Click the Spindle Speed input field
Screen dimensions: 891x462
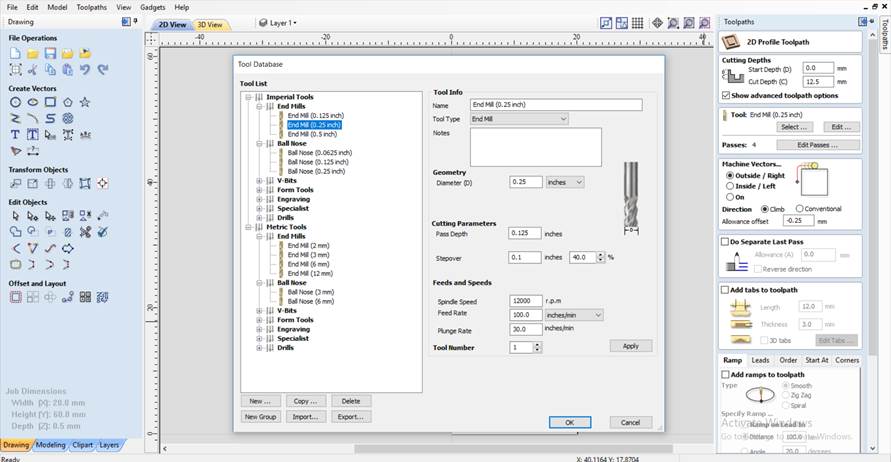(526, 301)
